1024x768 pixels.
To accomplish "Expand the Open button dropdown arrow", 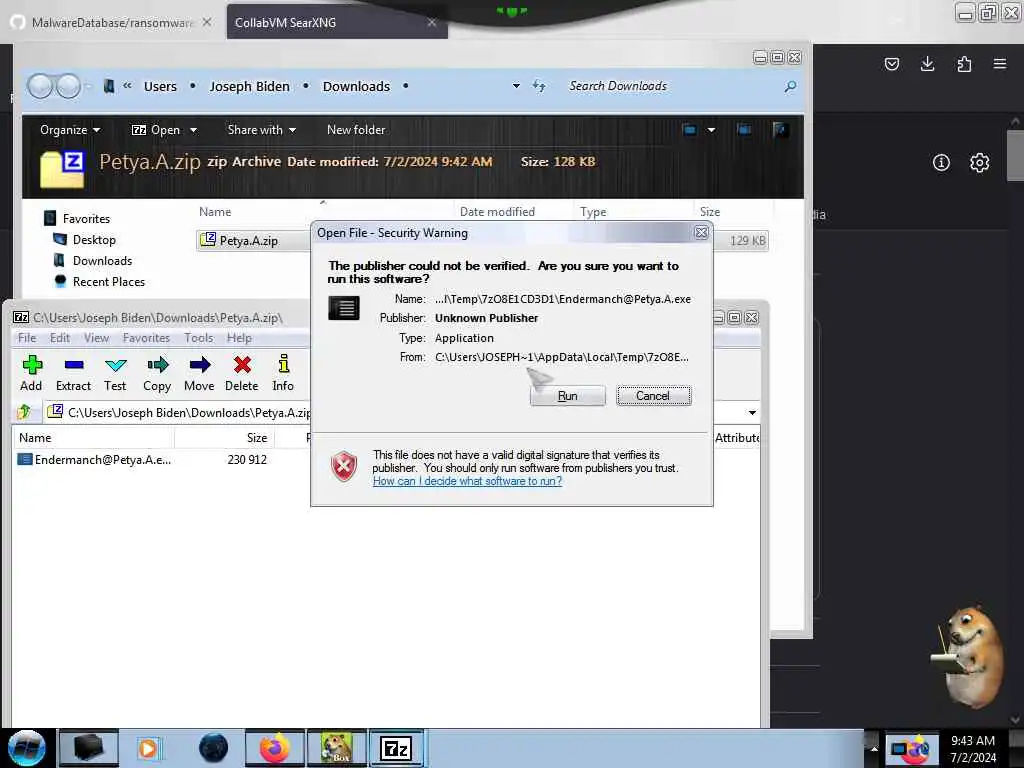I will (x=193, y=130).
